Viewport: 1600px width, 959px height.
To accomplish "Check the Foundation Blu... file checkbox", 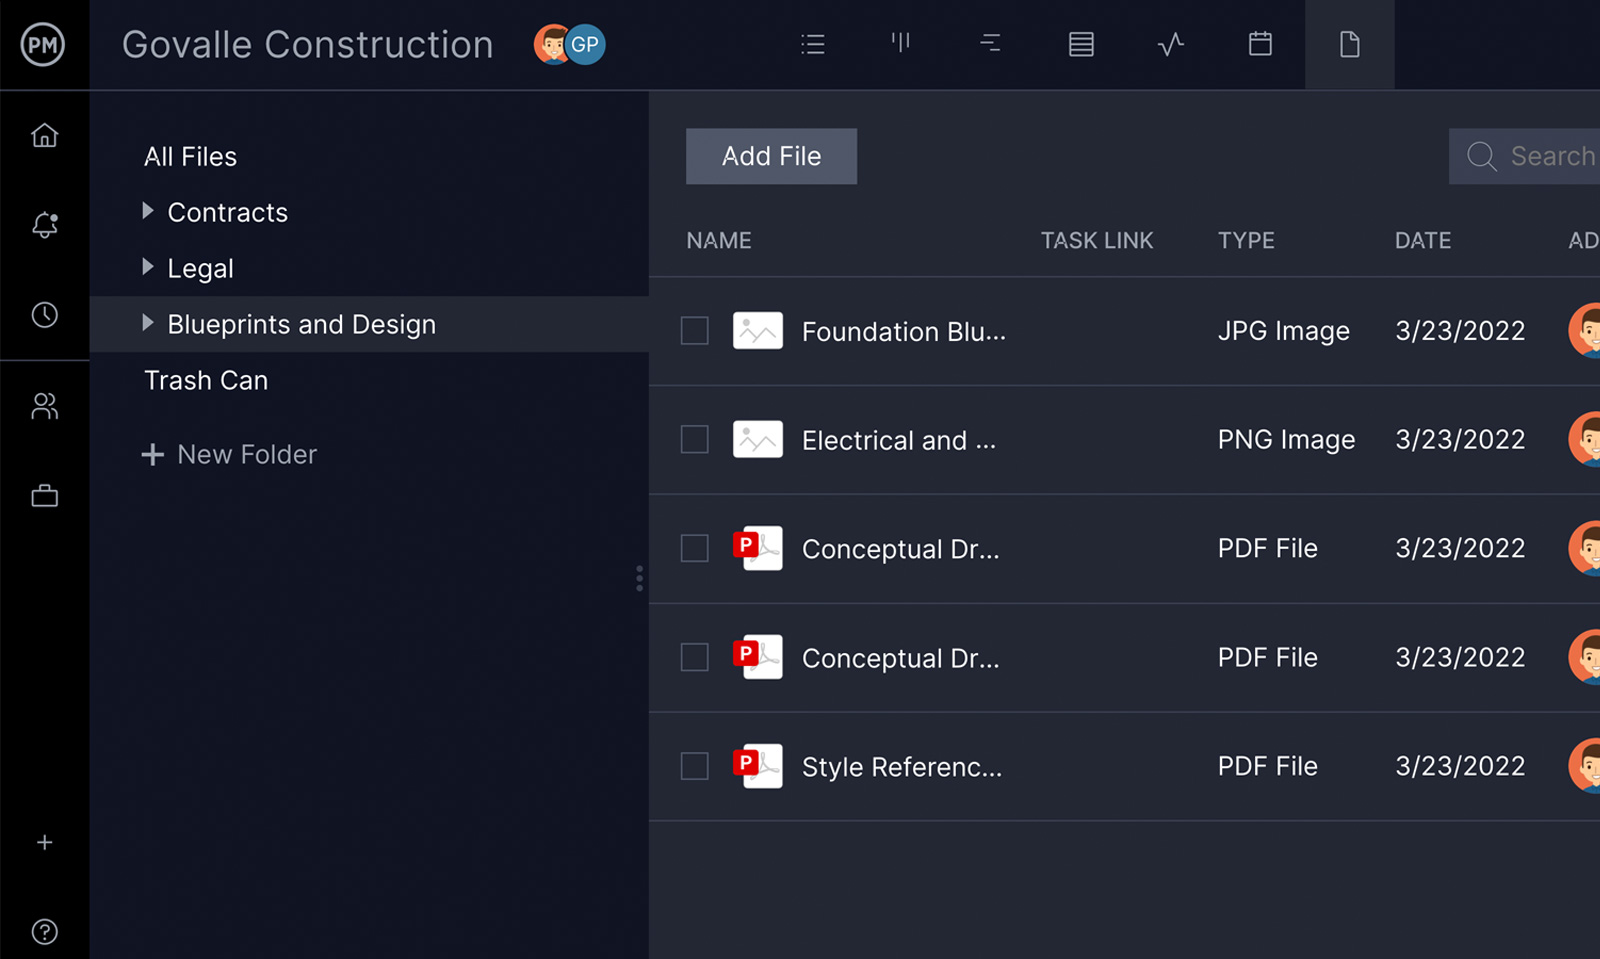I will click(694, 330).
